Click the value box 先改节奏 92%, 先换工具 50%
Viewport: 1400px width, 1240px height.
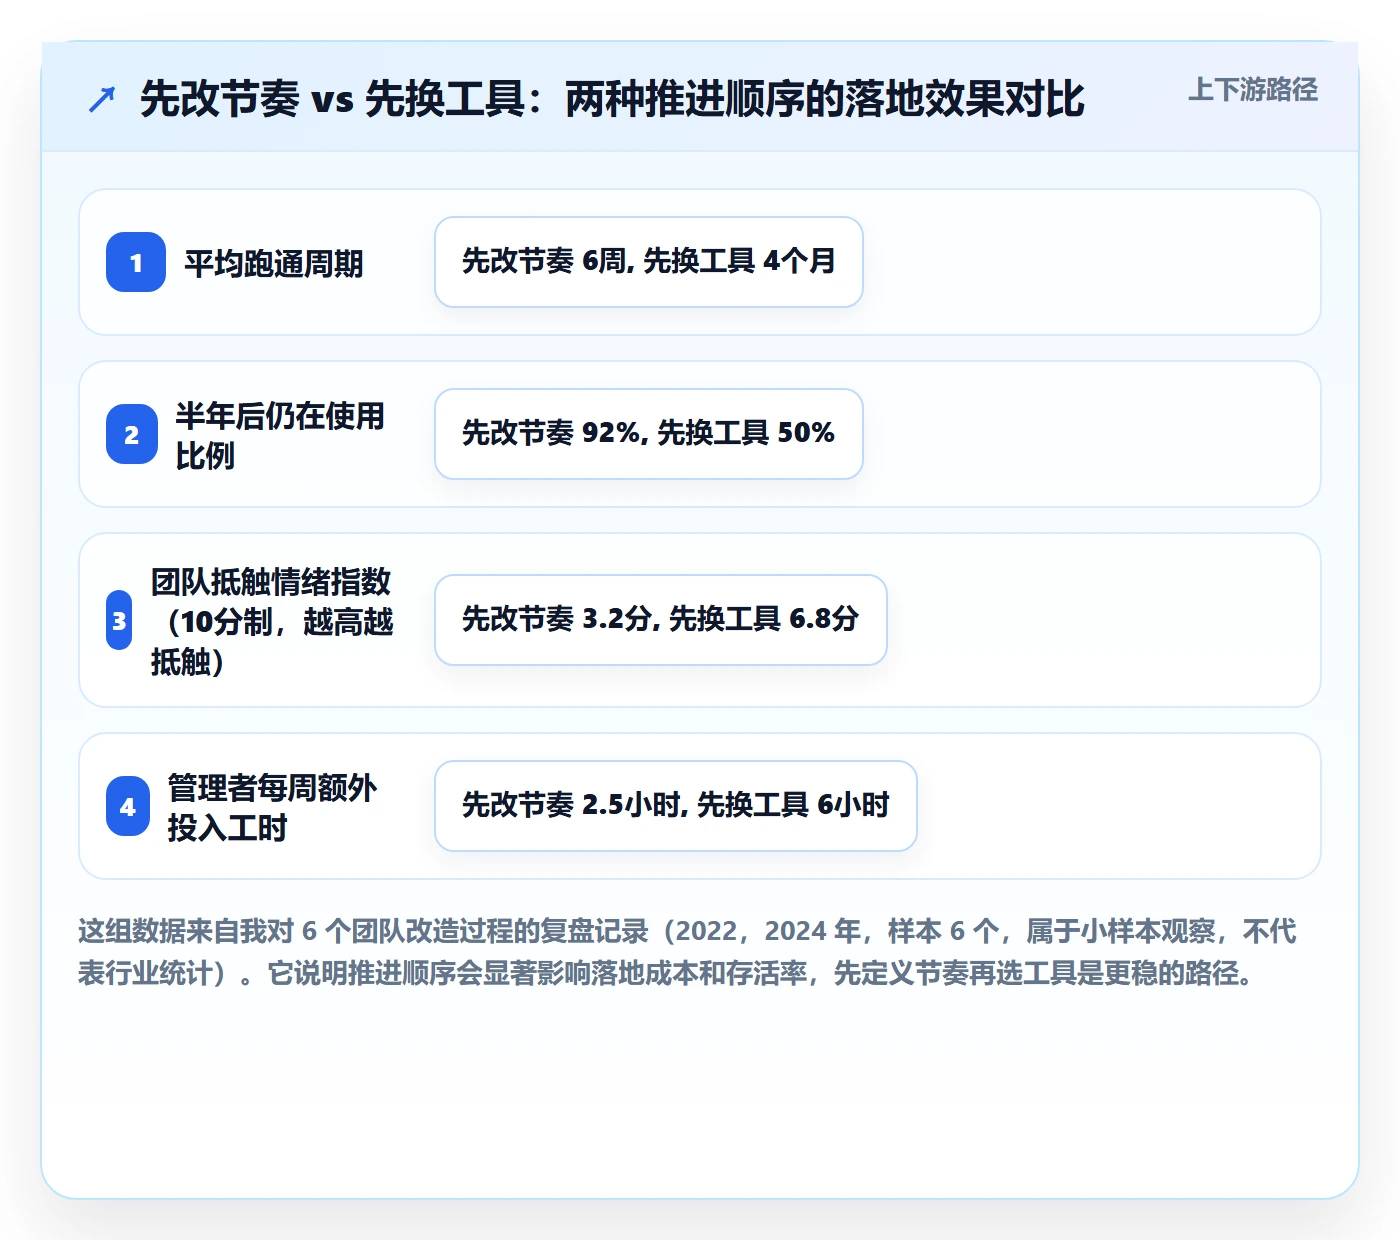pyautogui.click(x=649, y=434)
